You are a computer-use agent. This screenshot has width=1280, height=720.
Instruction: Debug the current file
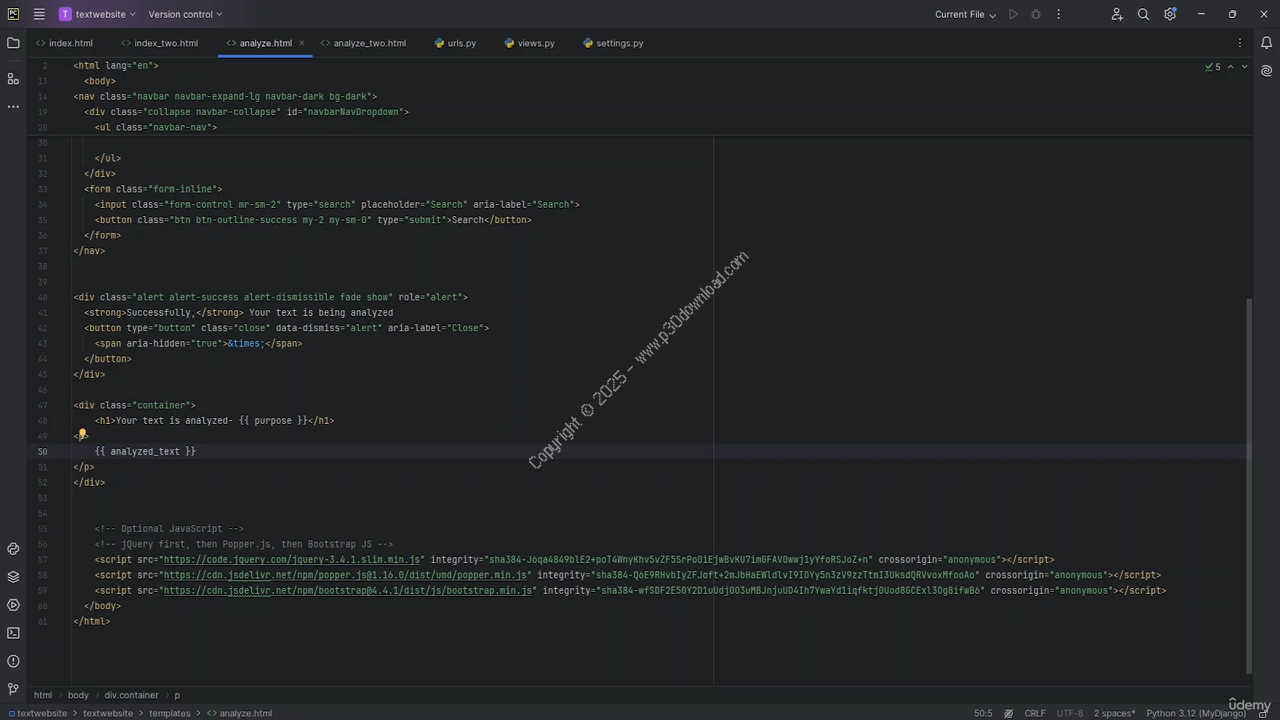1036,14
